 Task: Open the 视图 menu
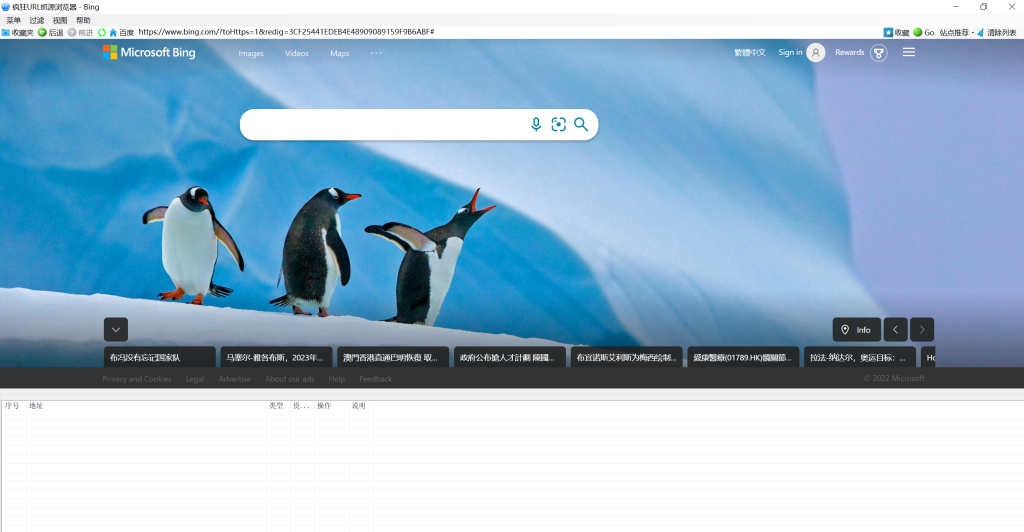[60, 20]
